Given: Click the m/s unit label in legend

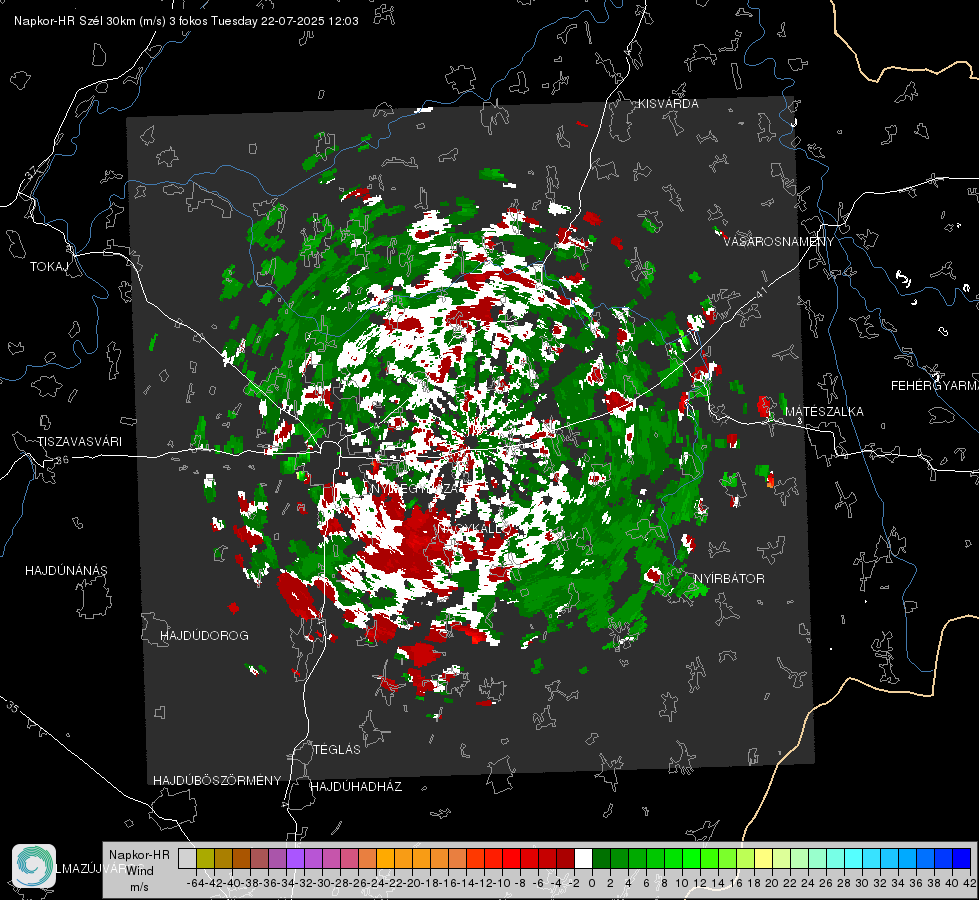Looking at the screenshot, I should [139, 886].
